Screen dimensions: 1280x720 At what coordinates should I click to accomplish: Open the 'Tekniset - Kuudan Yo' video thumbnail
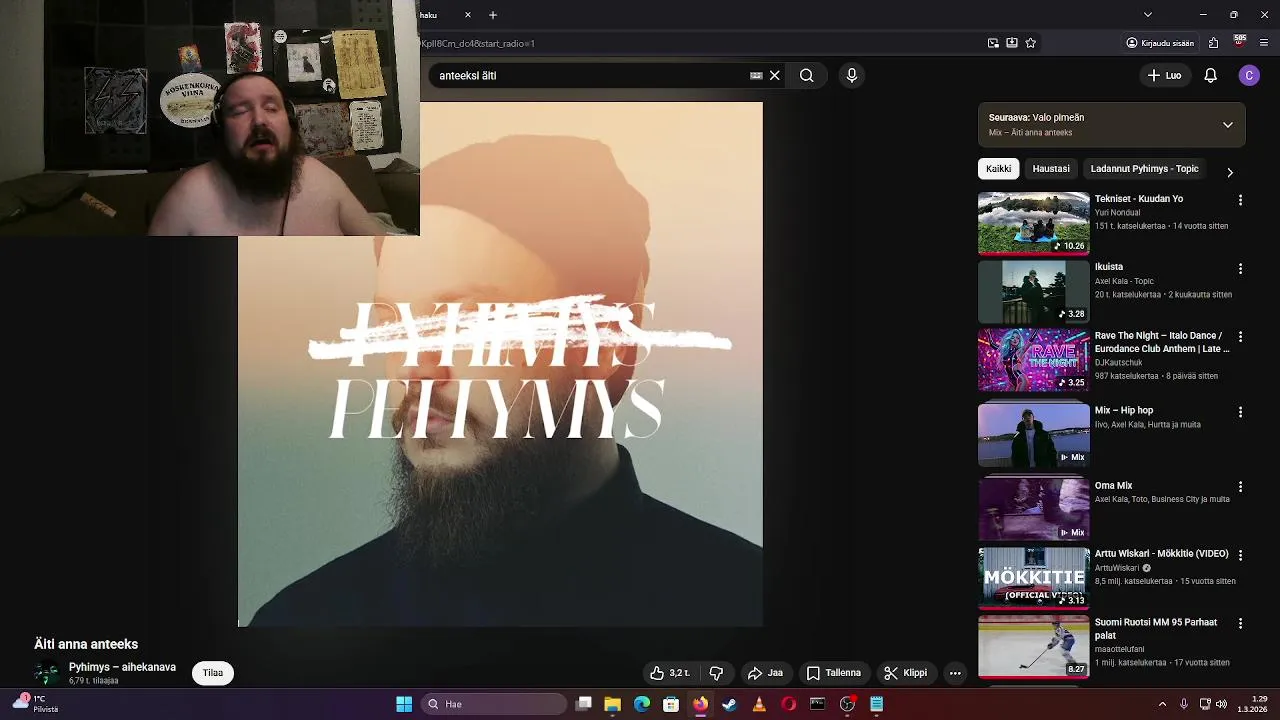click(x=1034, y=223)
